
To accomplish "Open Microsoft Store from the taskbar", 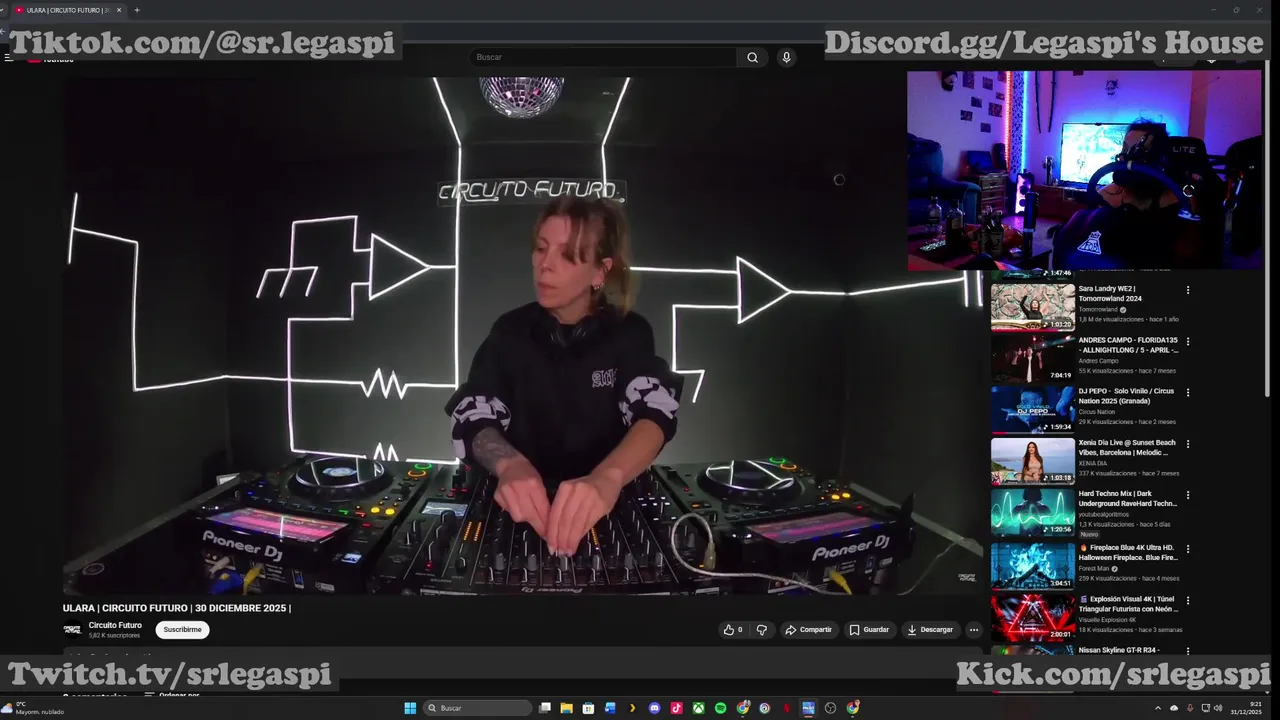I will 588,708.
